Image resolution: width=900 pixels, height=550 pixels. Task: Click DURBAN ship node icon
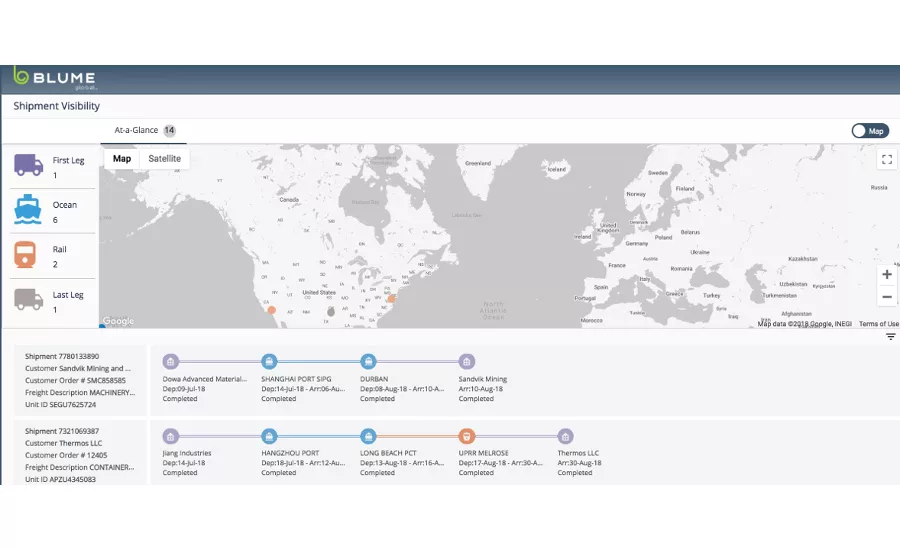(x=368, y=362)
